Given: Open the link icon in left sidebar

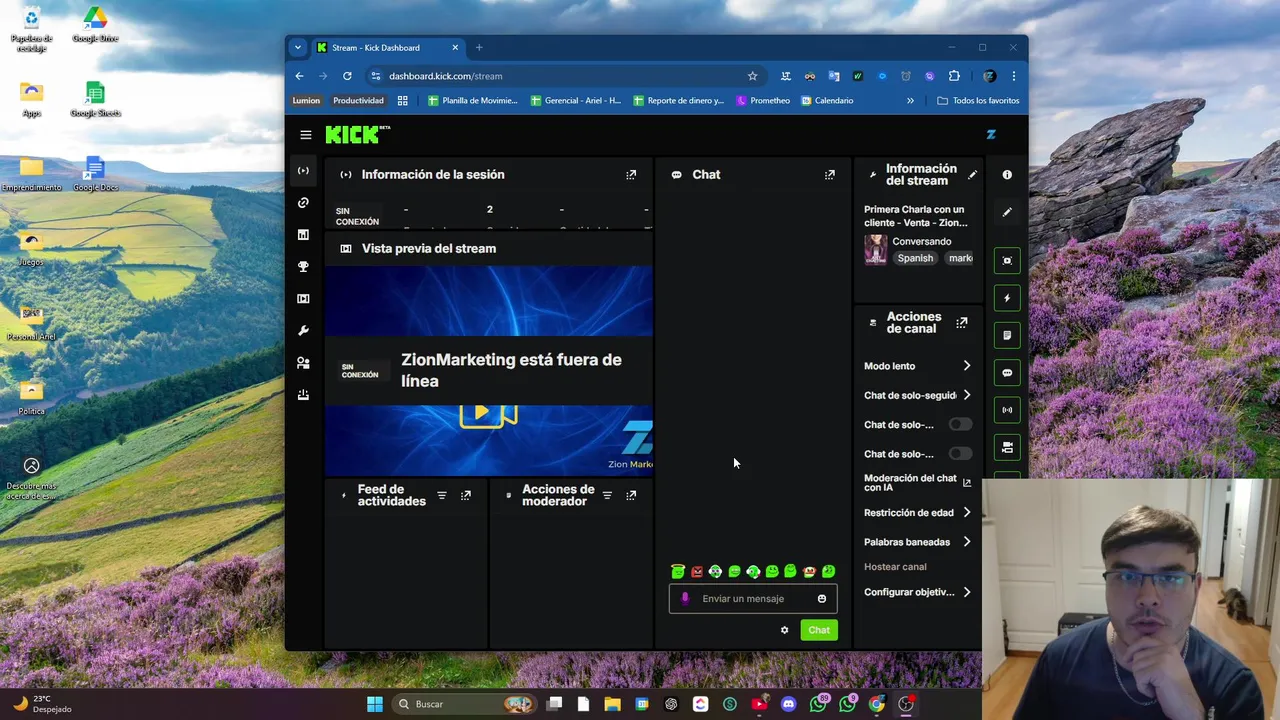Looking at the screenshot, I should (303, 202).
